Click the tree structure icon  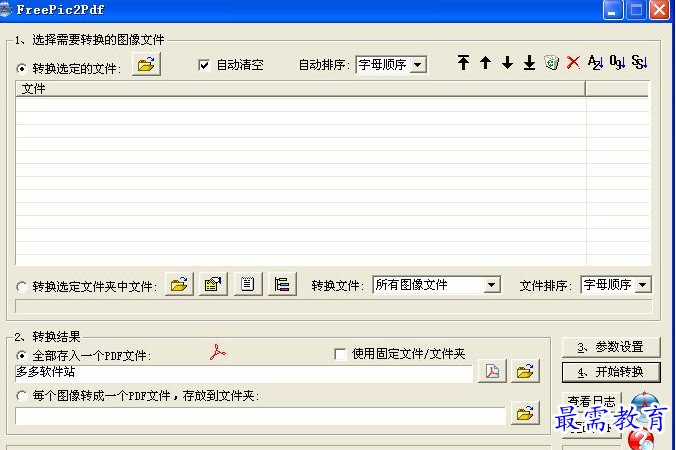coord(282,284)
